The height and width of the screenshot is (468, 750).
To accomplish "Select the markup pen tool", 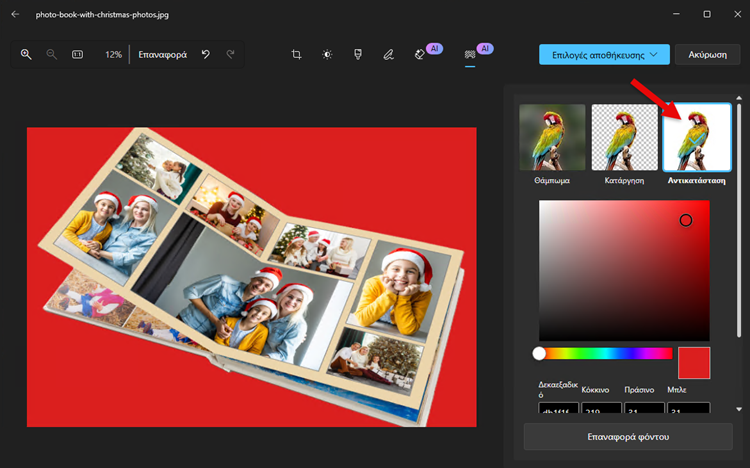I will click(388, 54).
